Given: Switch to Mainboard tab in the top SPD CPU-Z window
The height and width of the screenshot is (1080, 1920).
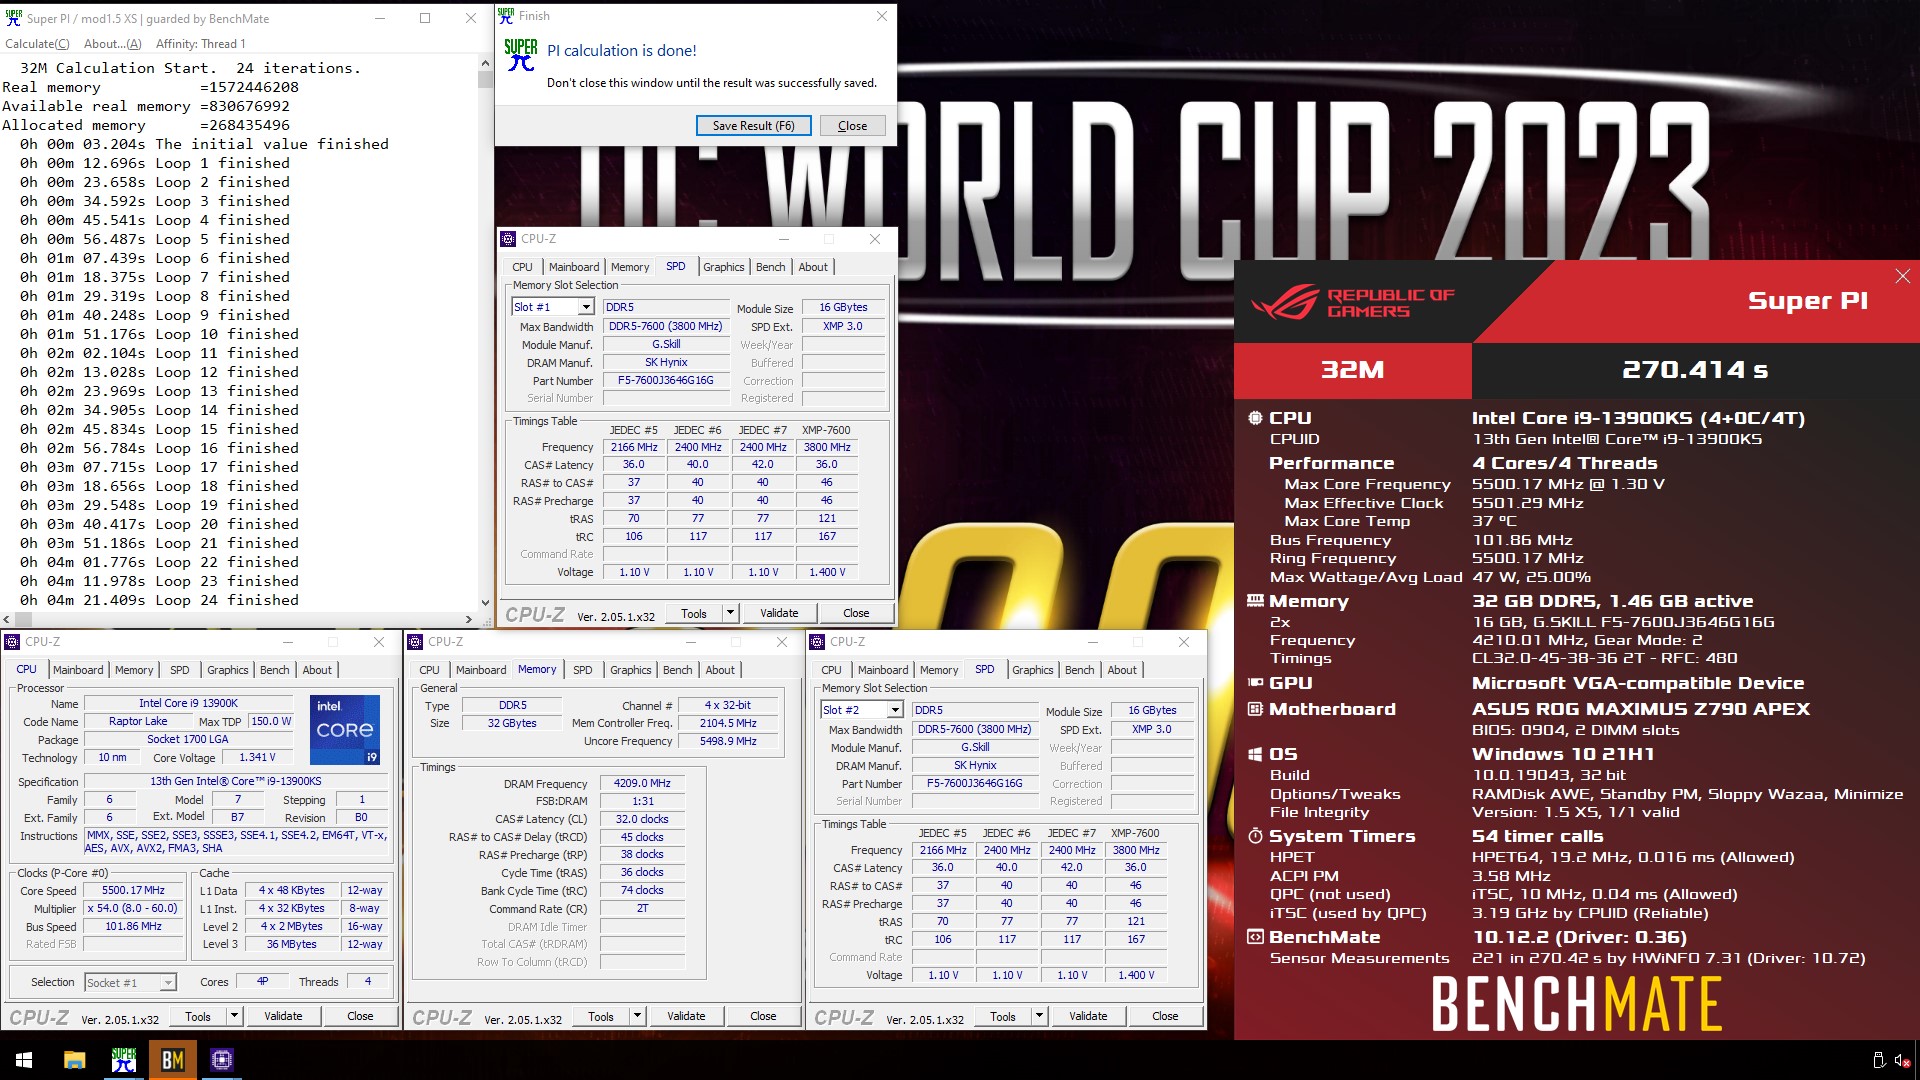Looking at the screenshot, I should 574,267.
